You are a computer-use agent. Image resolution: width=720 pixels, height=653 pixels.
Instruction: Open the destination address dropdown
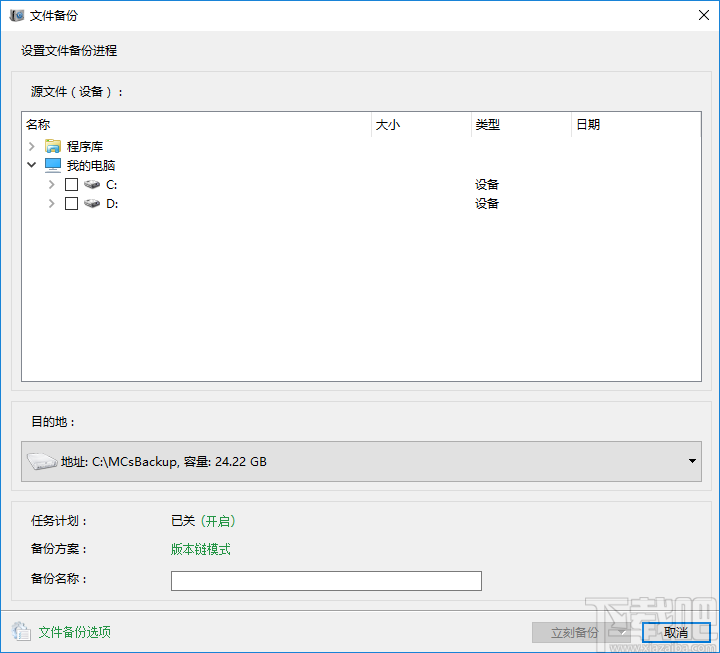[692, 461]
